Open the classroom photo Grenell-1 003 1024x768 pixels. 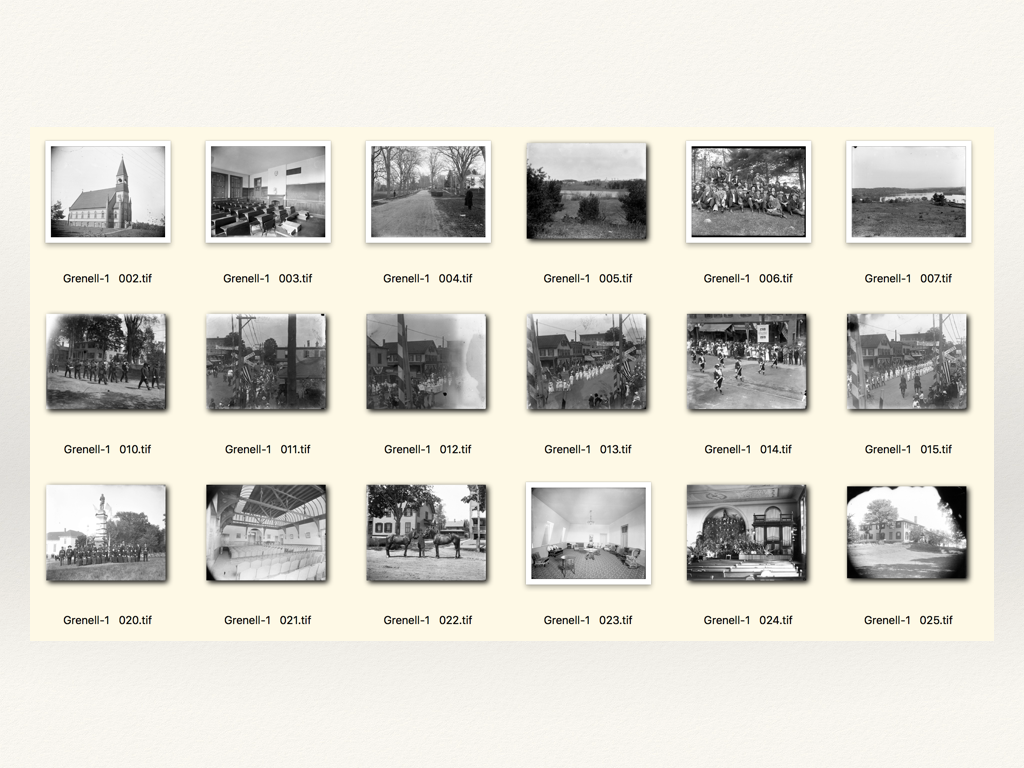(x=268, y=192)
